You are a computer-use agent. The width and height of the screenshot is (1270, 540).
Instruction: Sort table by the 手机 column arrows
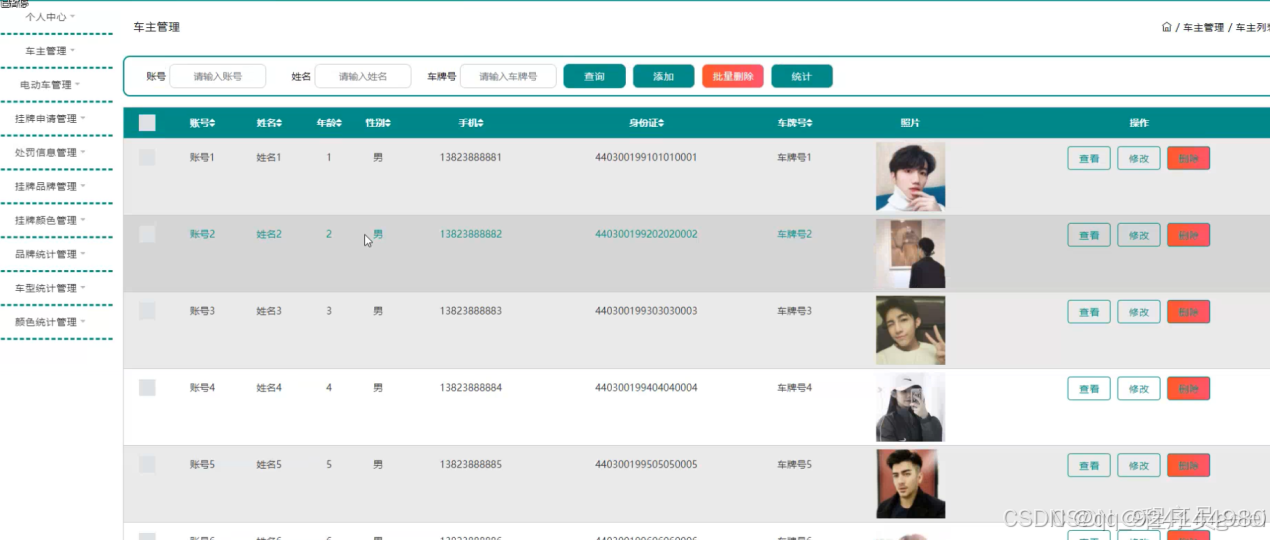point(481,123)
